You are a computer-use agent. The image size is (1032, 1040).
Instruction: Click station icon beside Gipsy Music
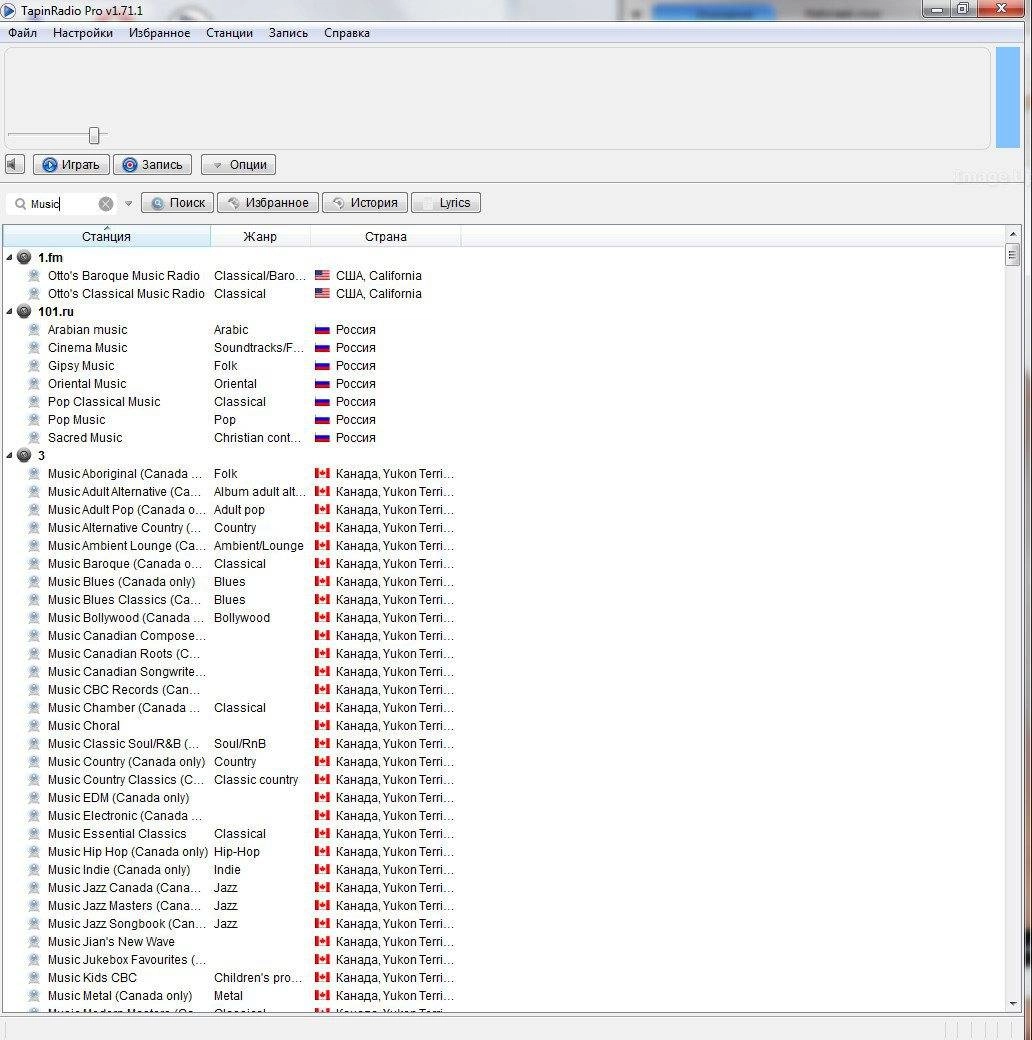(x=34, y=365)
